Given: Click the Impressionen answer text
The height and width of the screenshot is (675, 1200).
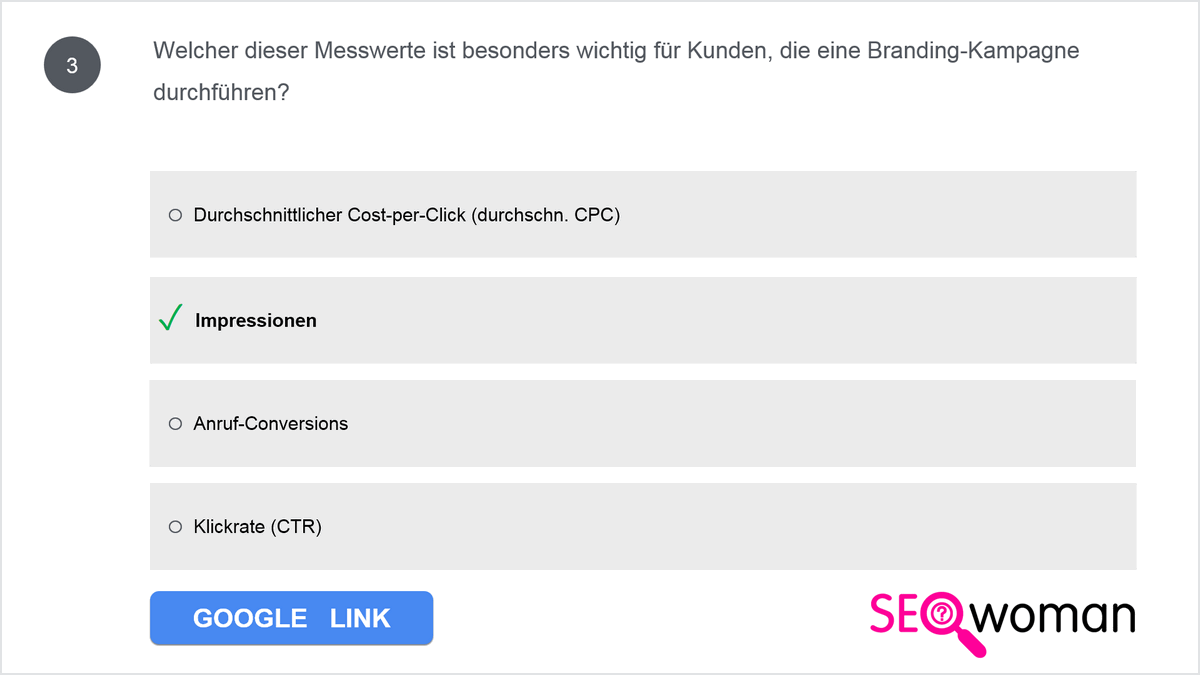Looking at the screenshot, I should [256, 321].
